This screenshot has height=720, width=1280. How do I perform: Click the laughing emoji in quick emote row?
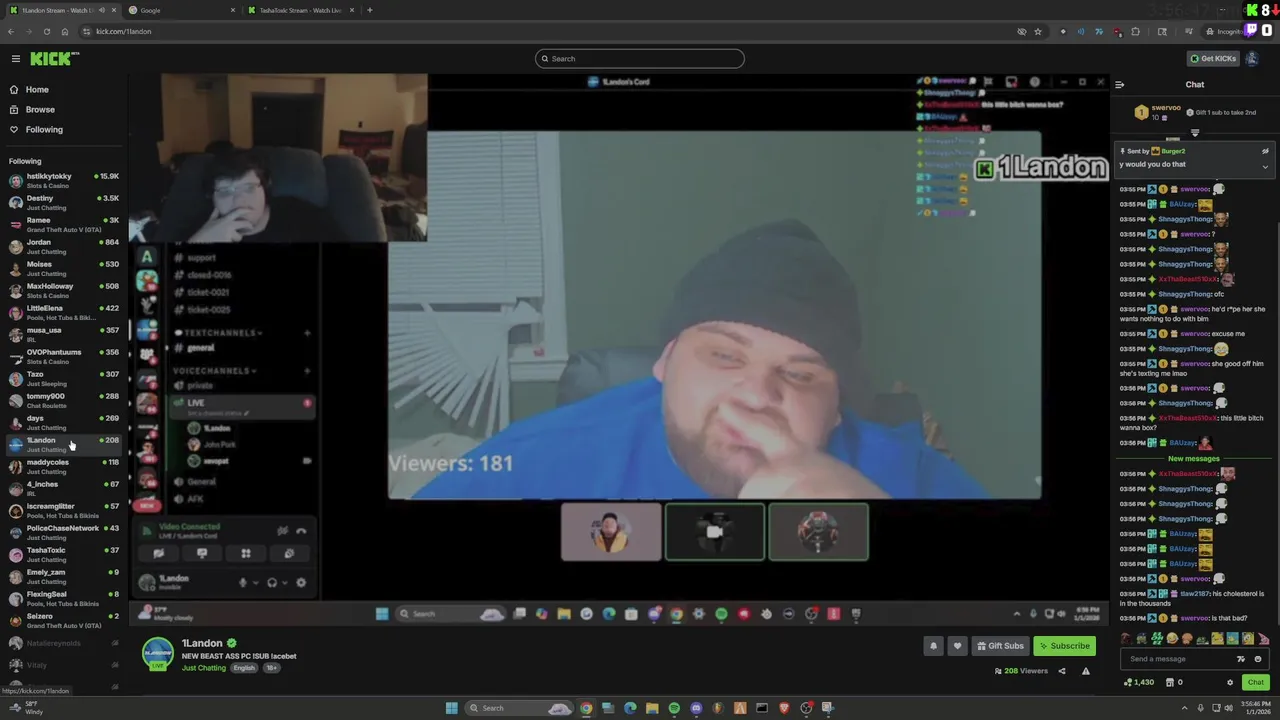pos(1172,639)
